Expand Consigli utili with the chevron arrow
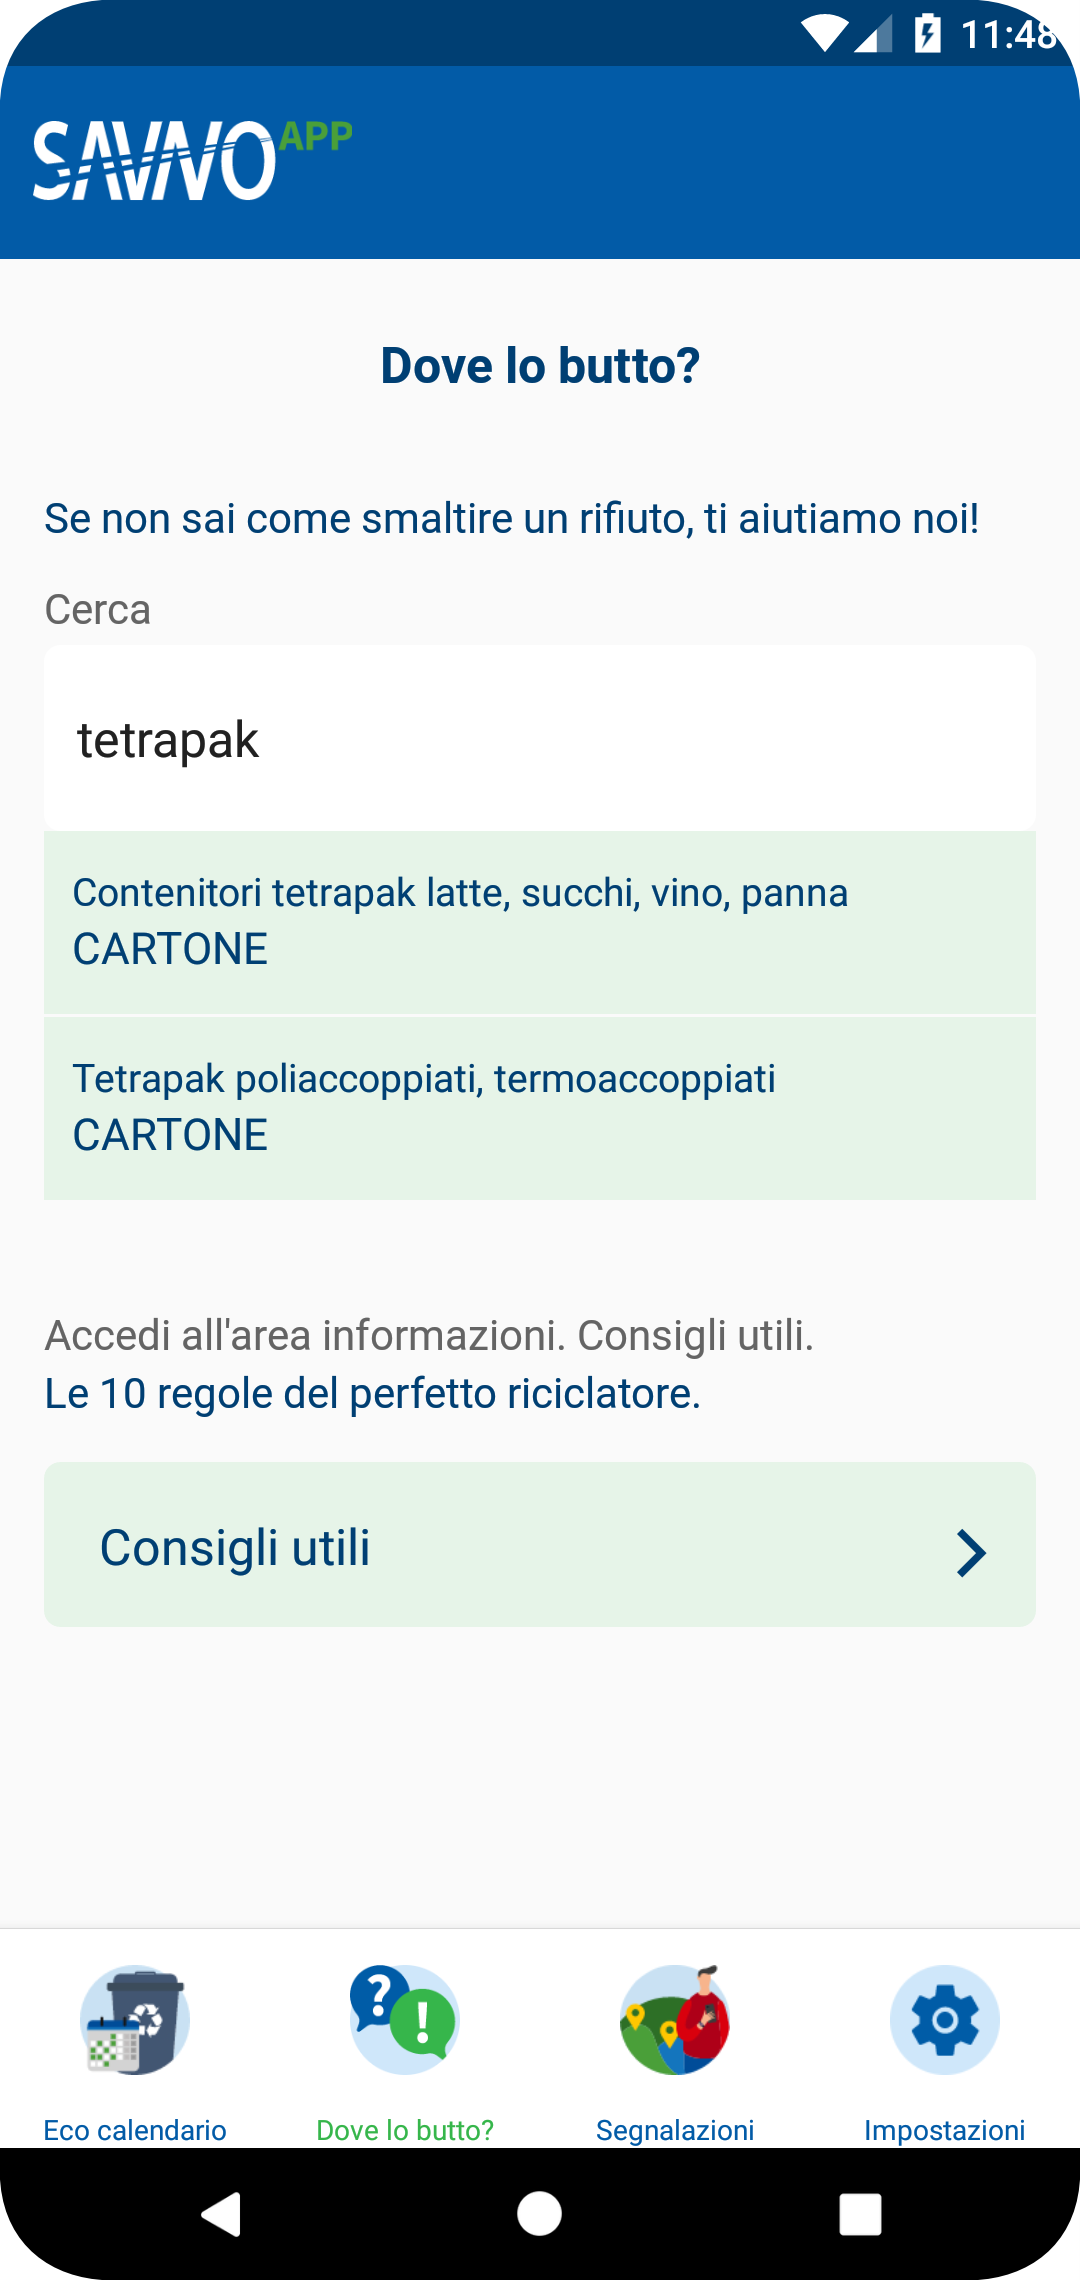 point(971,1553)
